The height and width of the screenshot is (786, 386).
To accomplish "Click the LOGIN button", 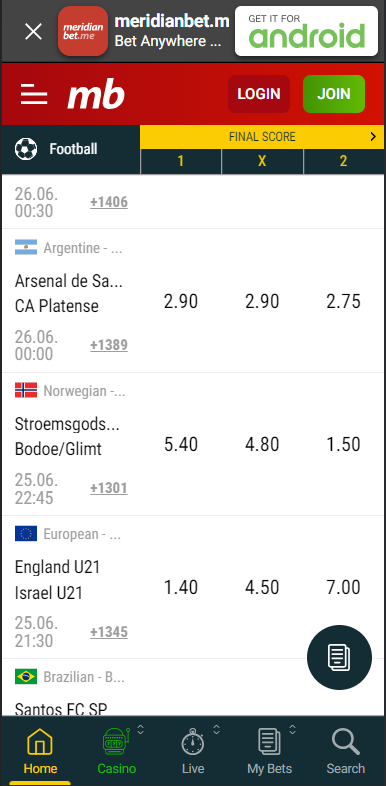I will click(x=259, y=94).
